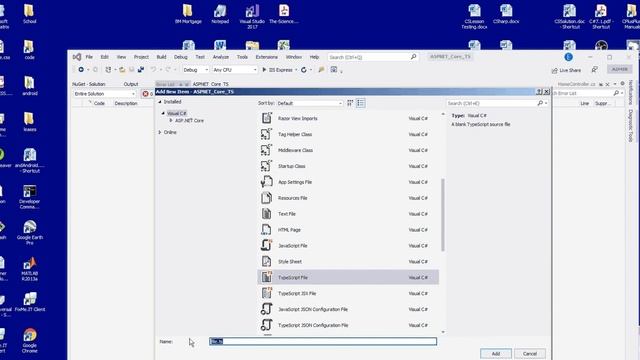Expand the Online tree node
The image size is (640, 360).
click(160, 132)
